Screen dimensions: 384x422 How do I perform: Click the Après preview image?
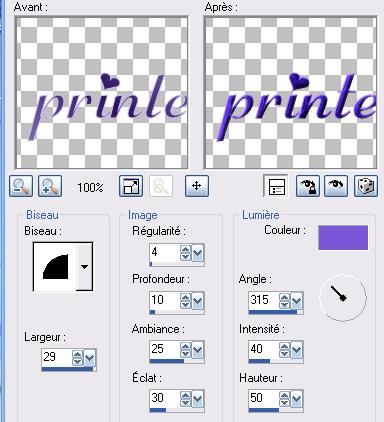pos(290,93)
